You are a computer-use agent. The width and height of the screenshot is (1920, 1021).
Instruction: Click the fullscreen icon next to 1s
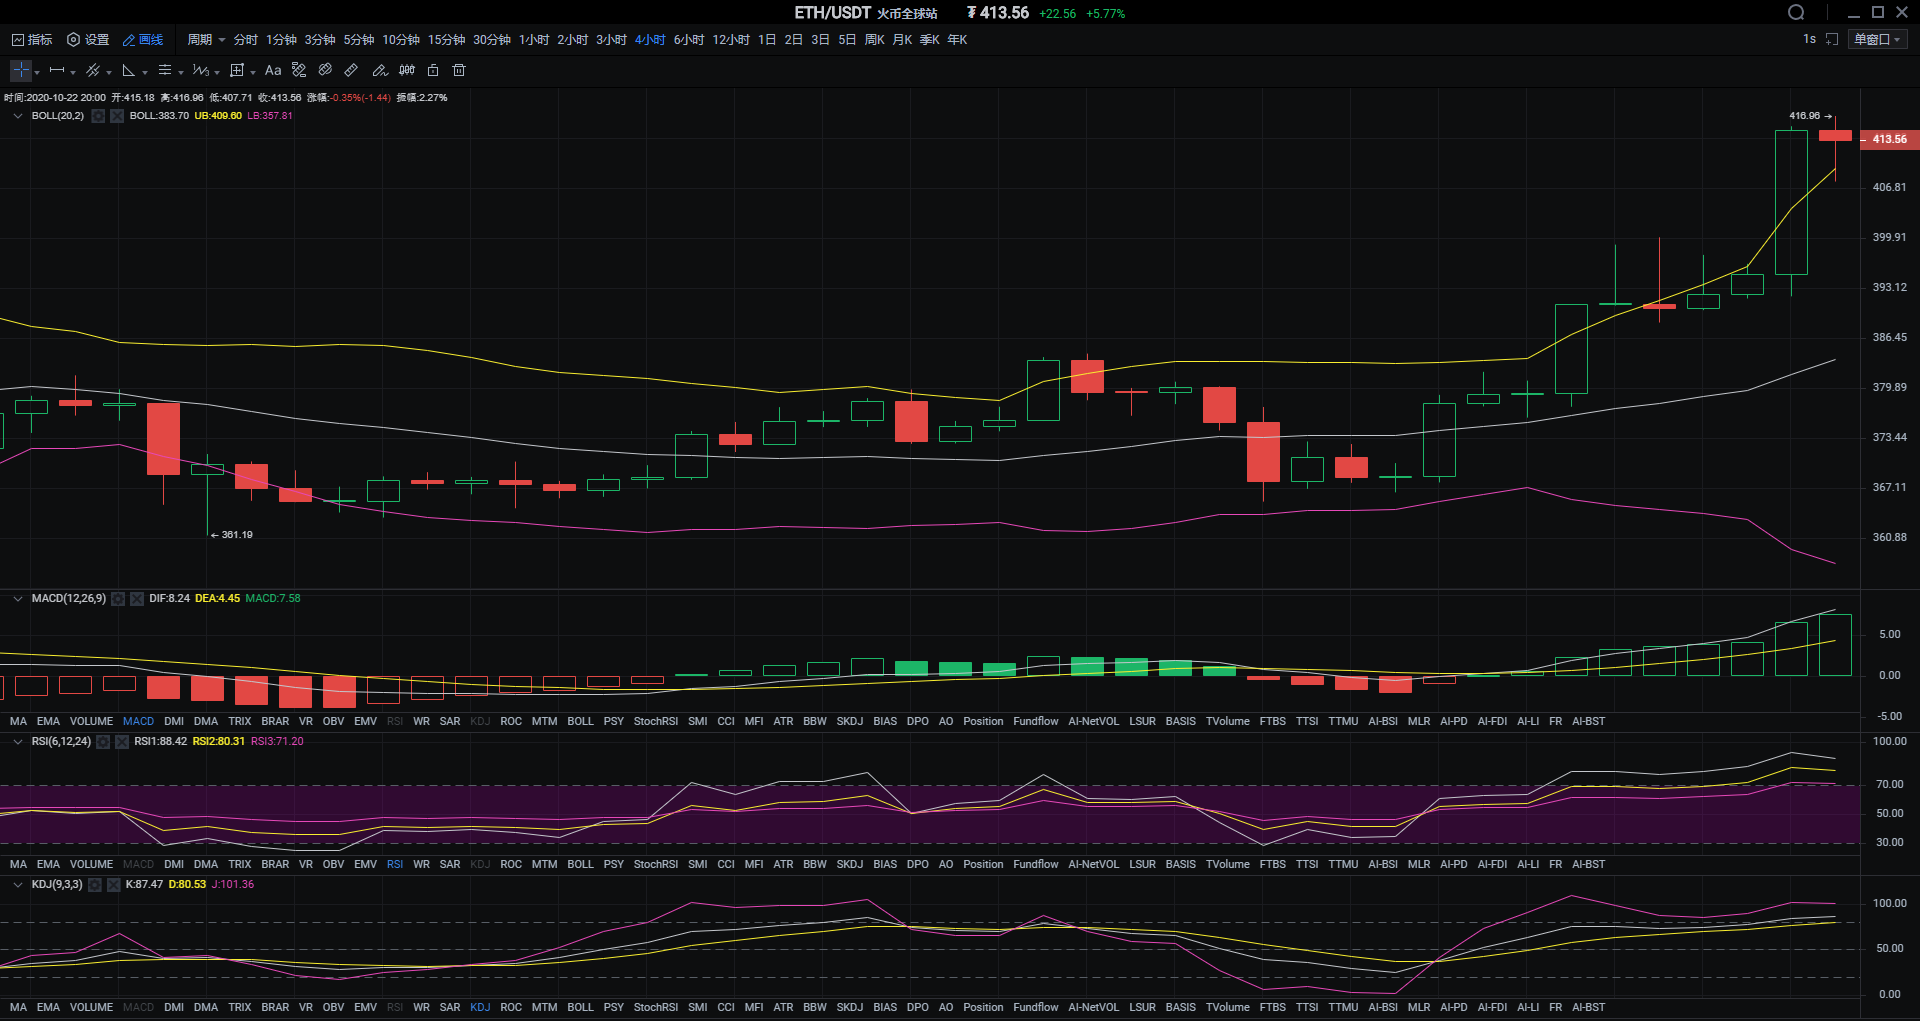pyautogui.click(x=1832, y=39)
